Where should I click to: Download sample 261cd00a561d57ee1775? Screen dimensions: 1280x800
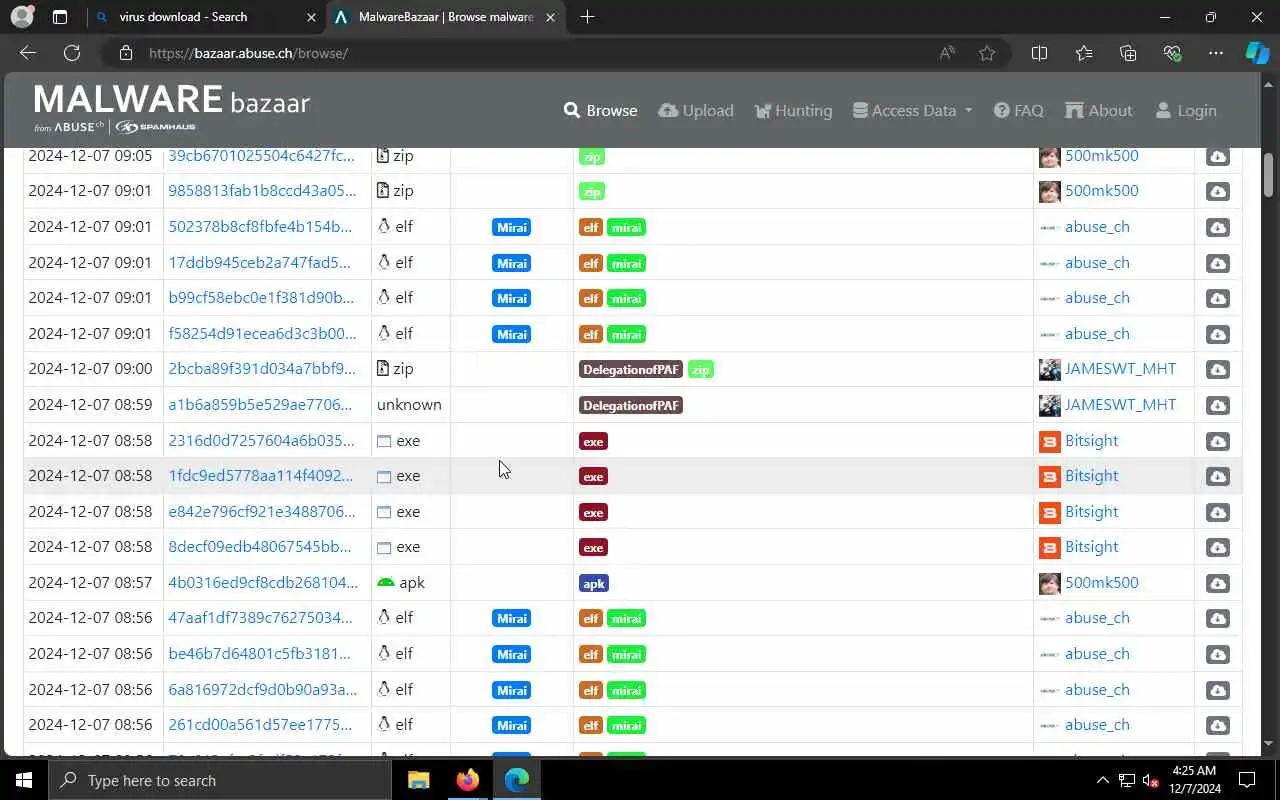[x=1217, y=725]
